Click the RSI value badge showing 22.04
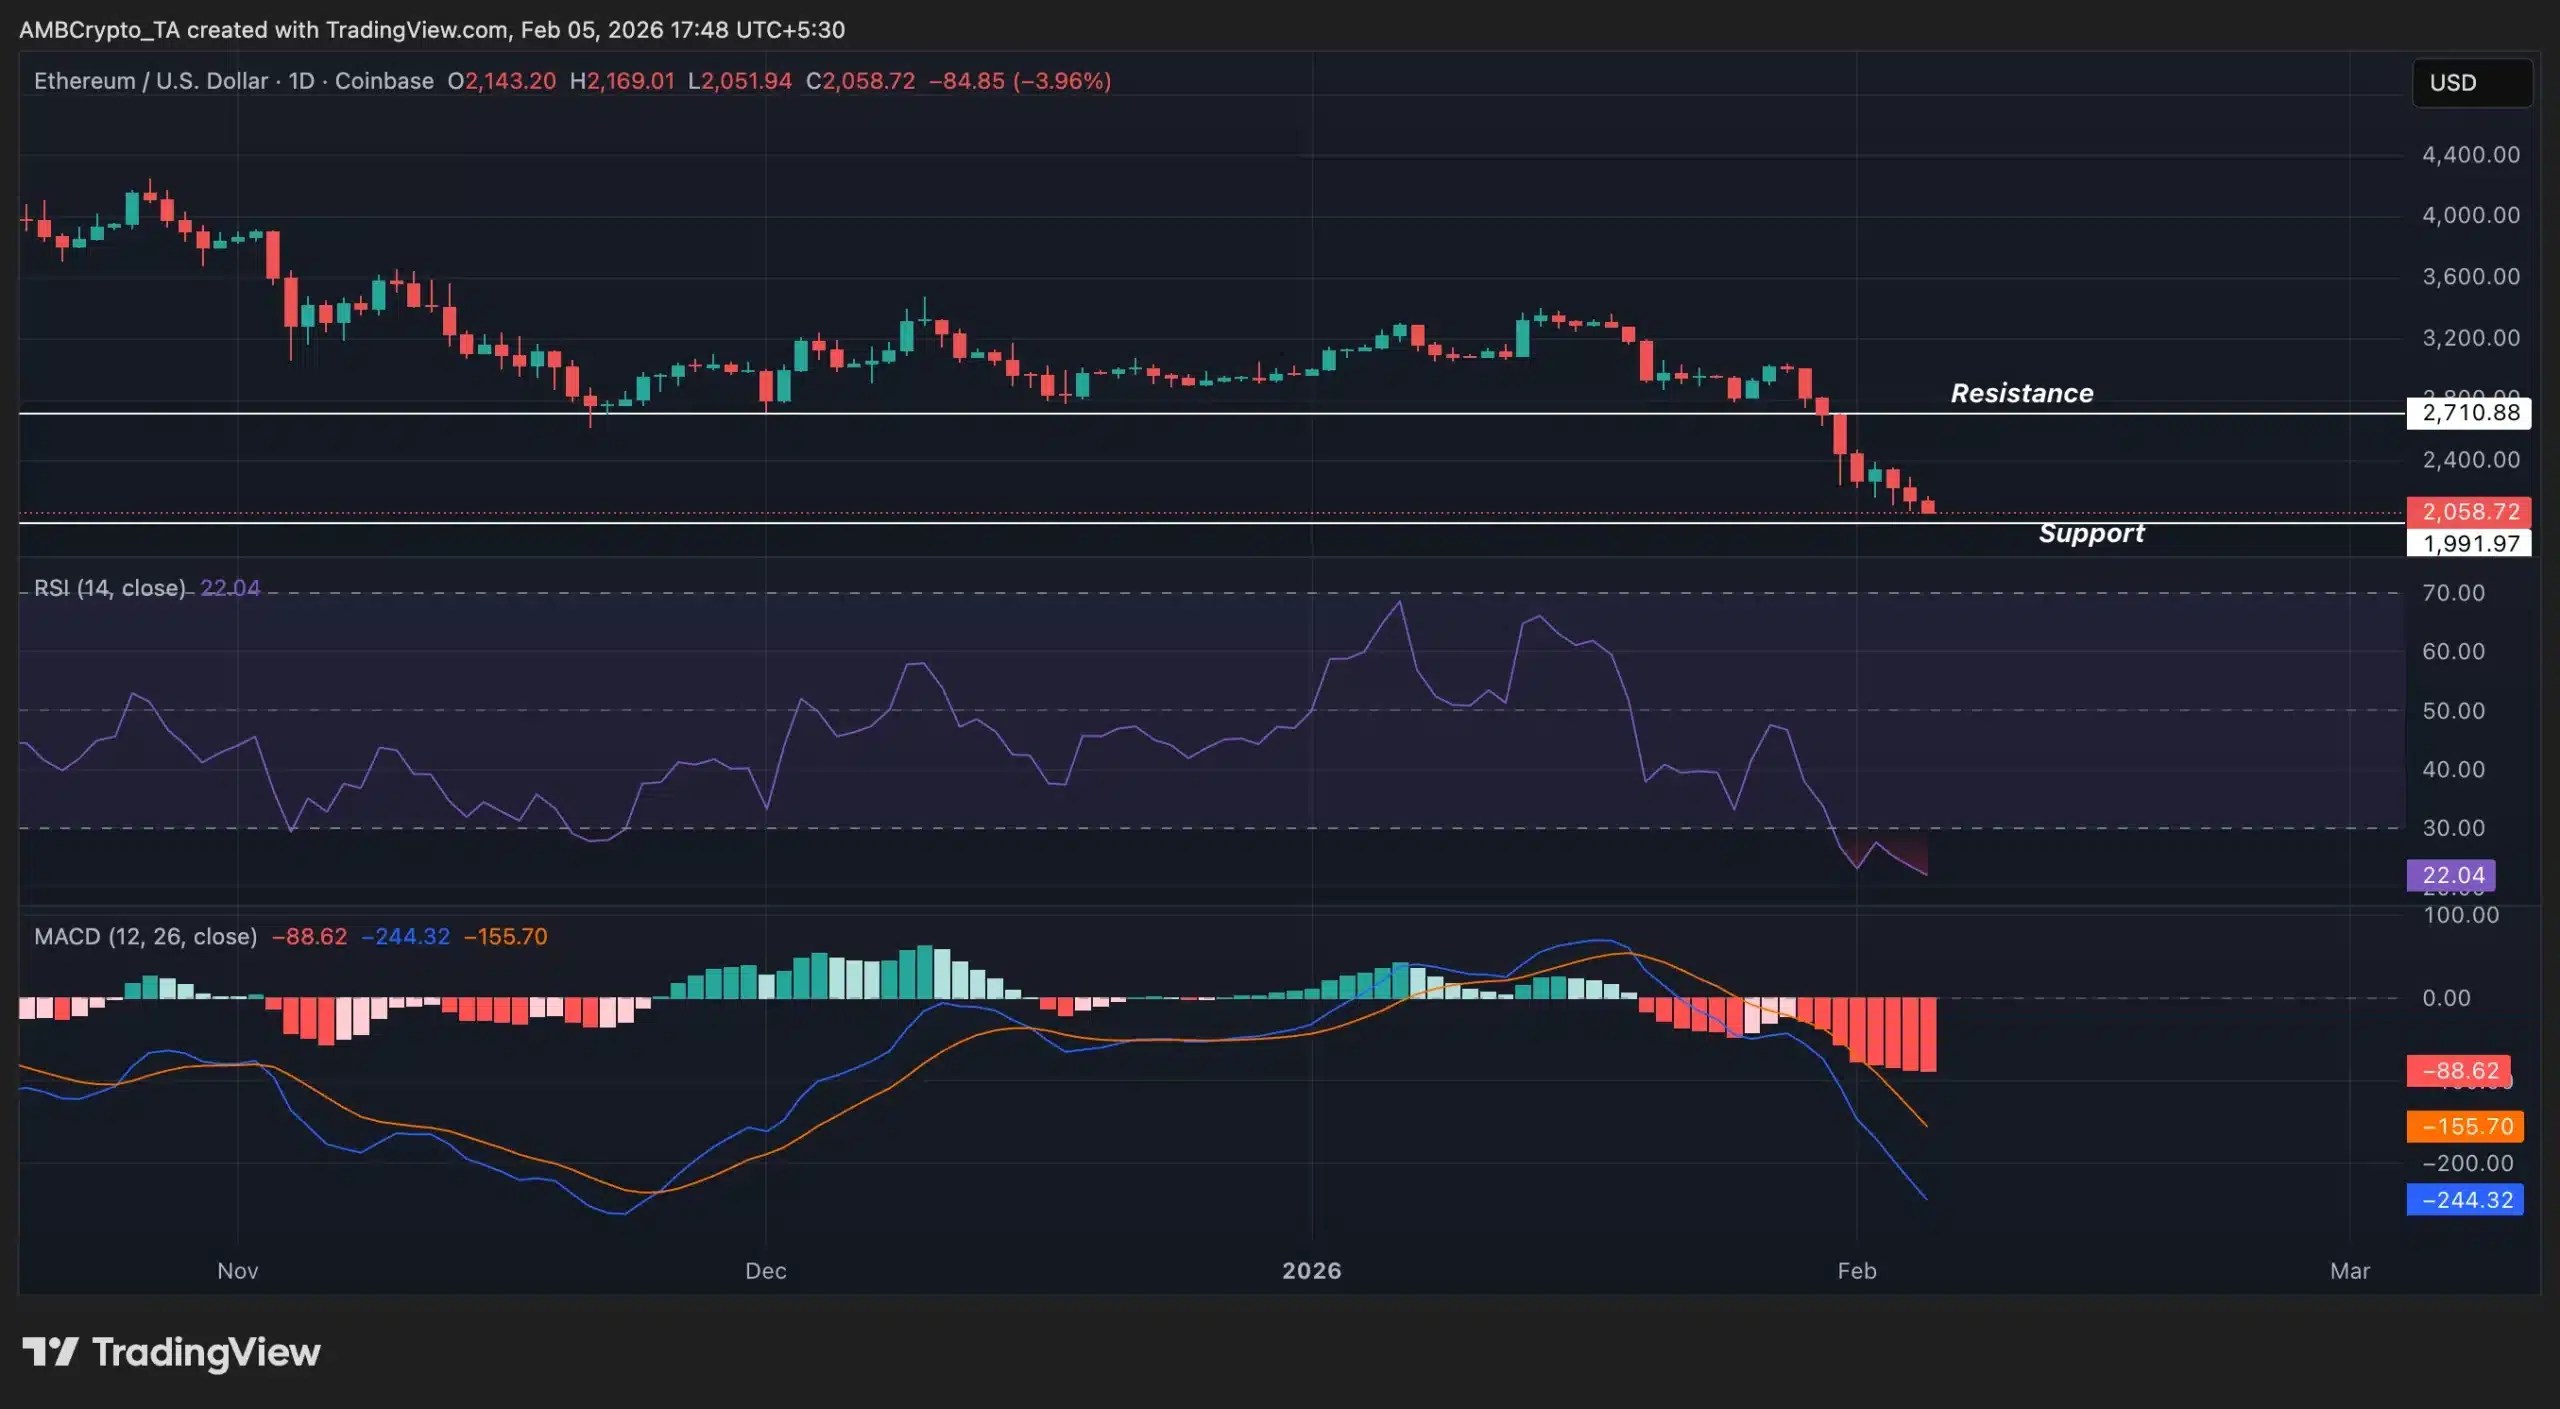Viewport: 2560px width, 1409px height. point(2450,875)
